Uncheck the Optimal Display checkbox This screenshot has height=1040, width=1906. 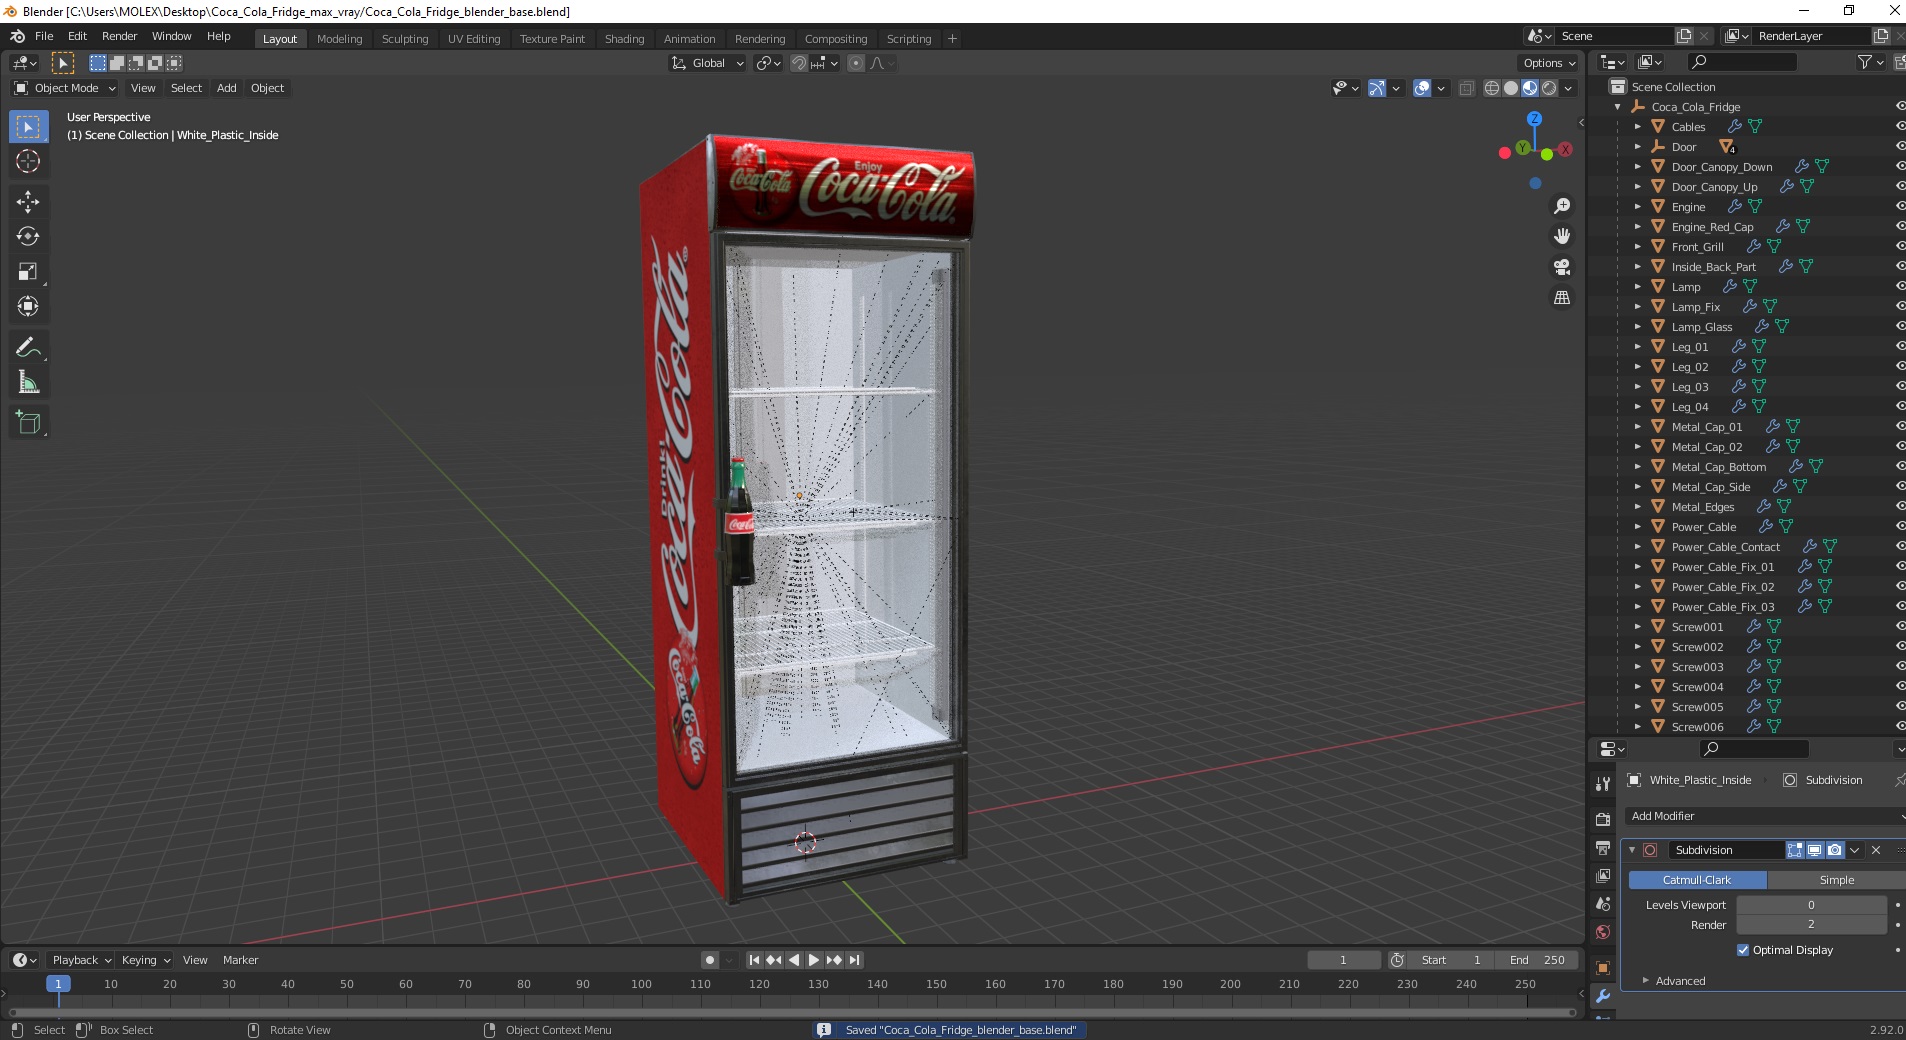[1743, 950]
